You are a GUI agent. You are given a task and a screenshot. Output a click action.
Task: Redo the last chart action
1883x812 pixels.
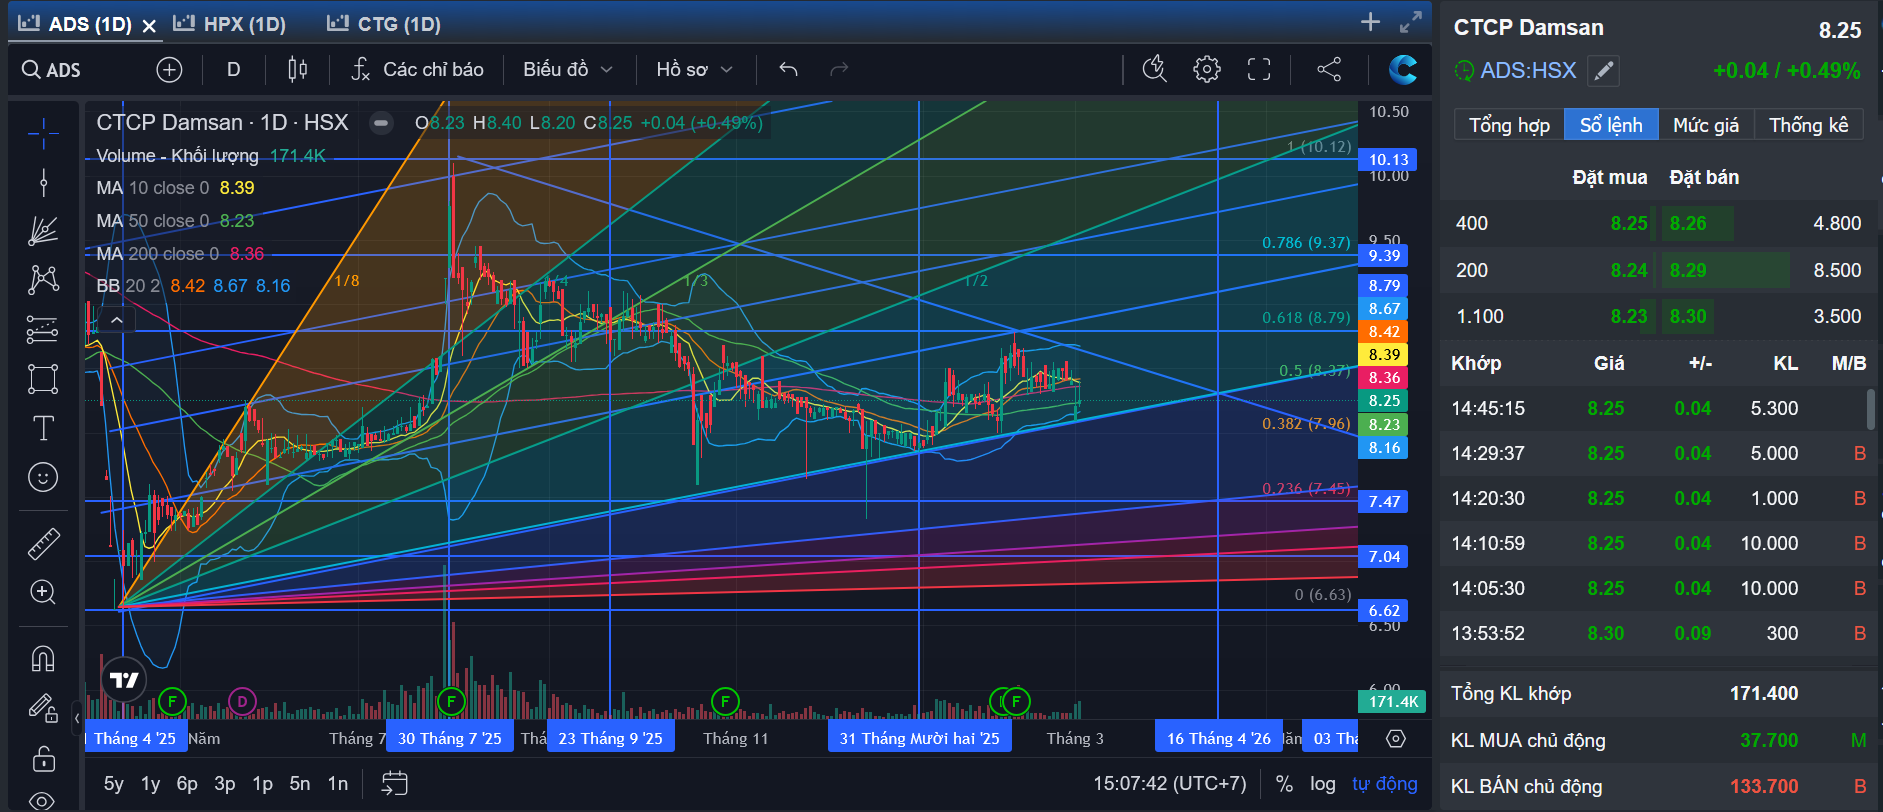coord(839,70)
